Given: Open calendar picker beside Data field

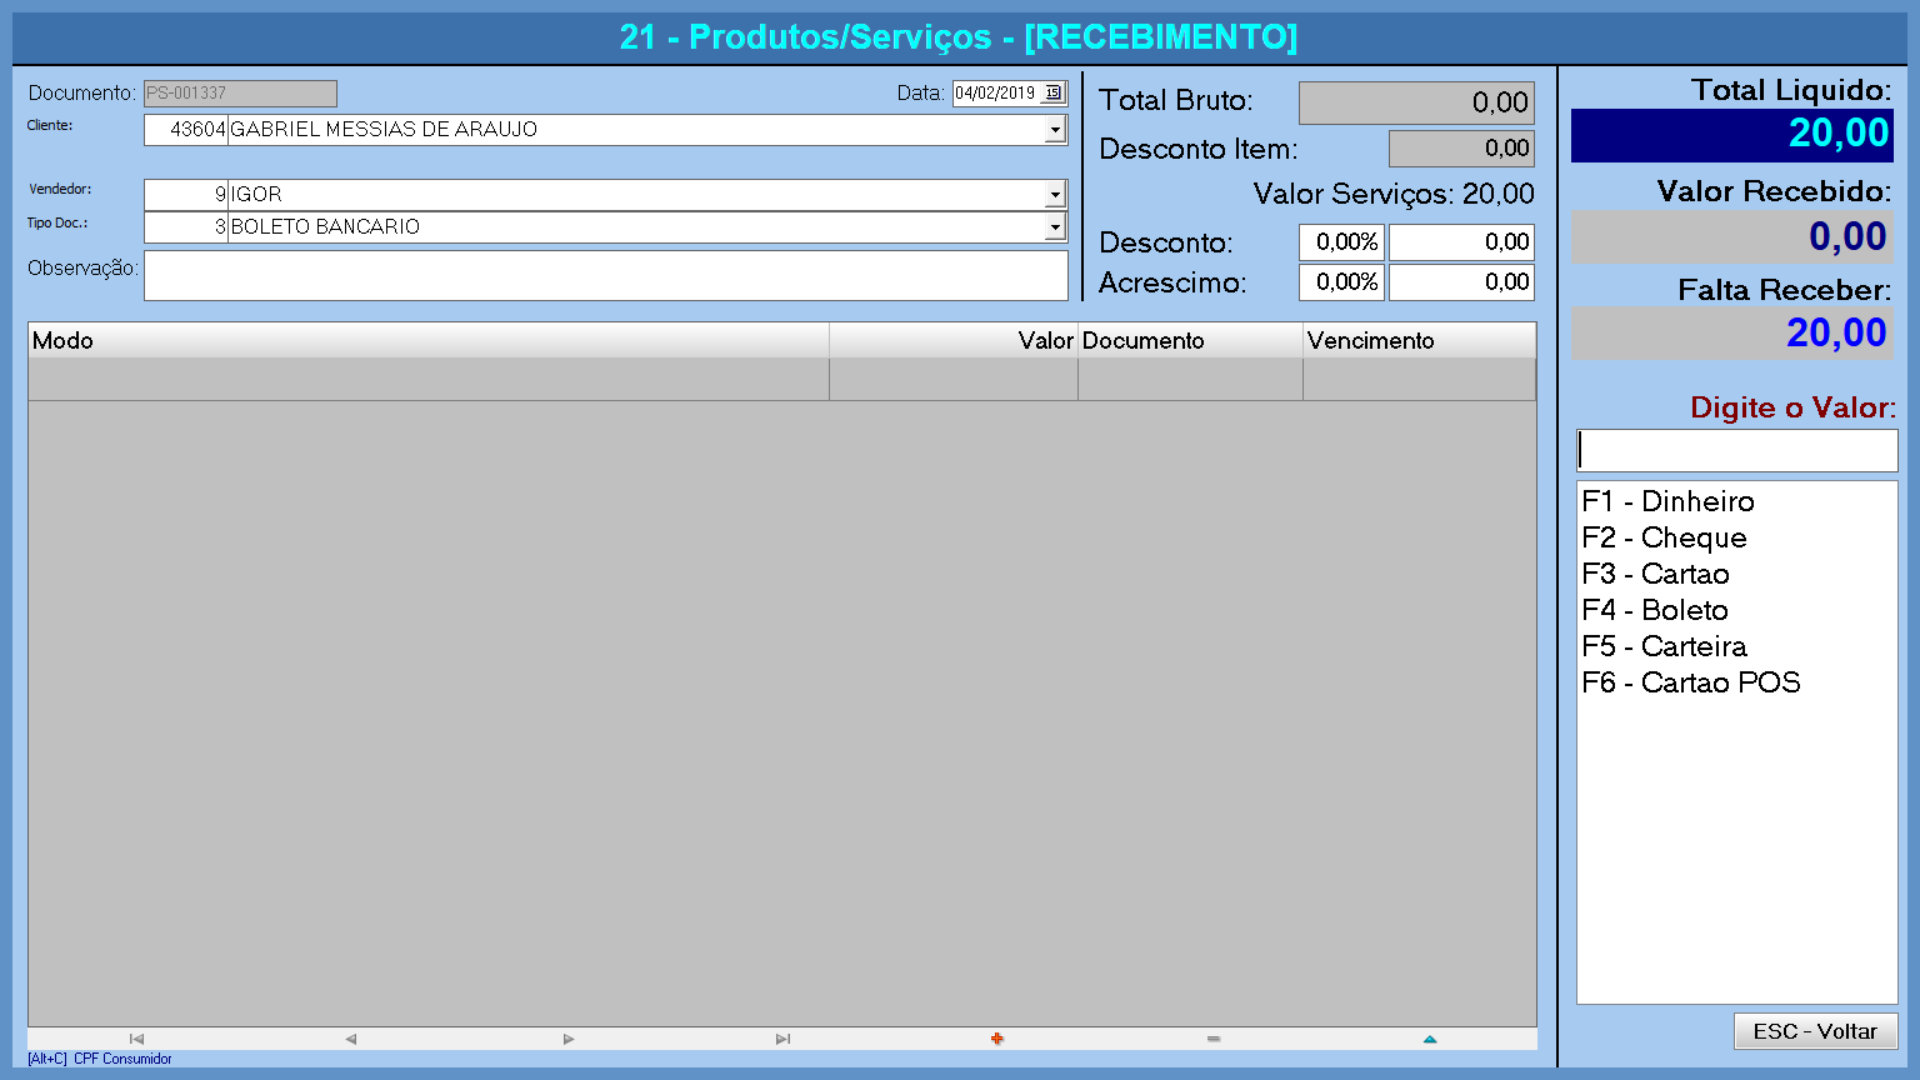Looking at the screenshot, I should click(x=1053, y=93).
